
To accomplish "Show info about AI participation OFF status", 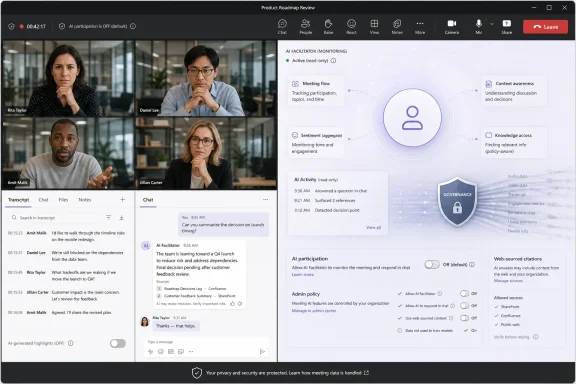I will [x=133, y=26].
